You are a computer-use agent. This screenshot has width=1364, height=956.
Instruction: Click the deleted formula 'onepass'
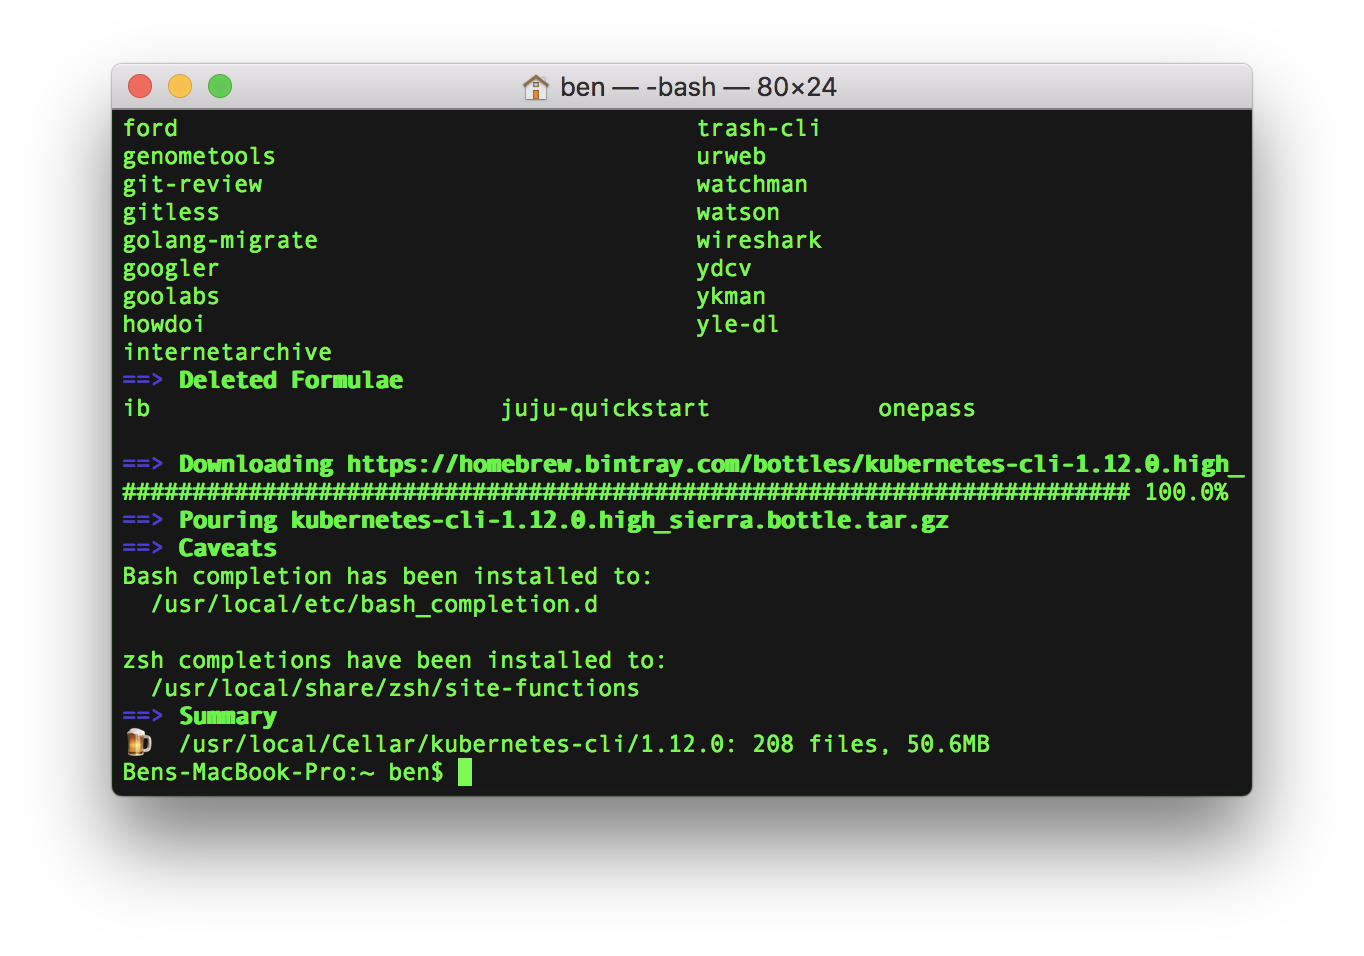point(926,408)
